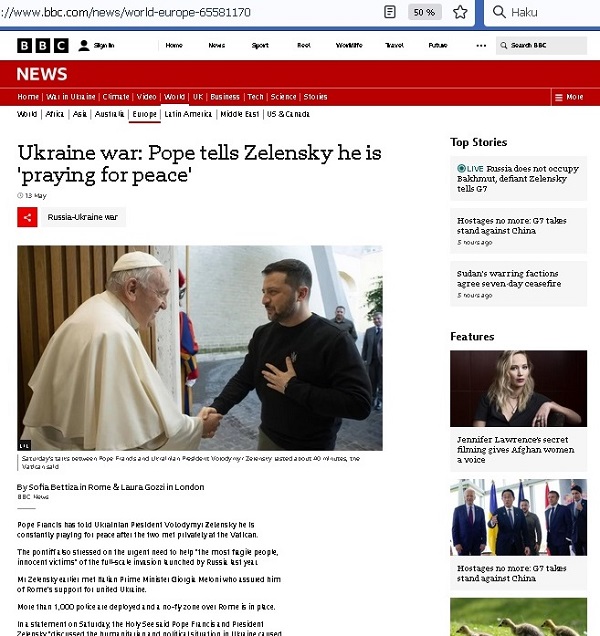Click the search magnifier icon beside Haku
Screen dimensions: 600x636
pyautogui.click(x=499, y=12)
